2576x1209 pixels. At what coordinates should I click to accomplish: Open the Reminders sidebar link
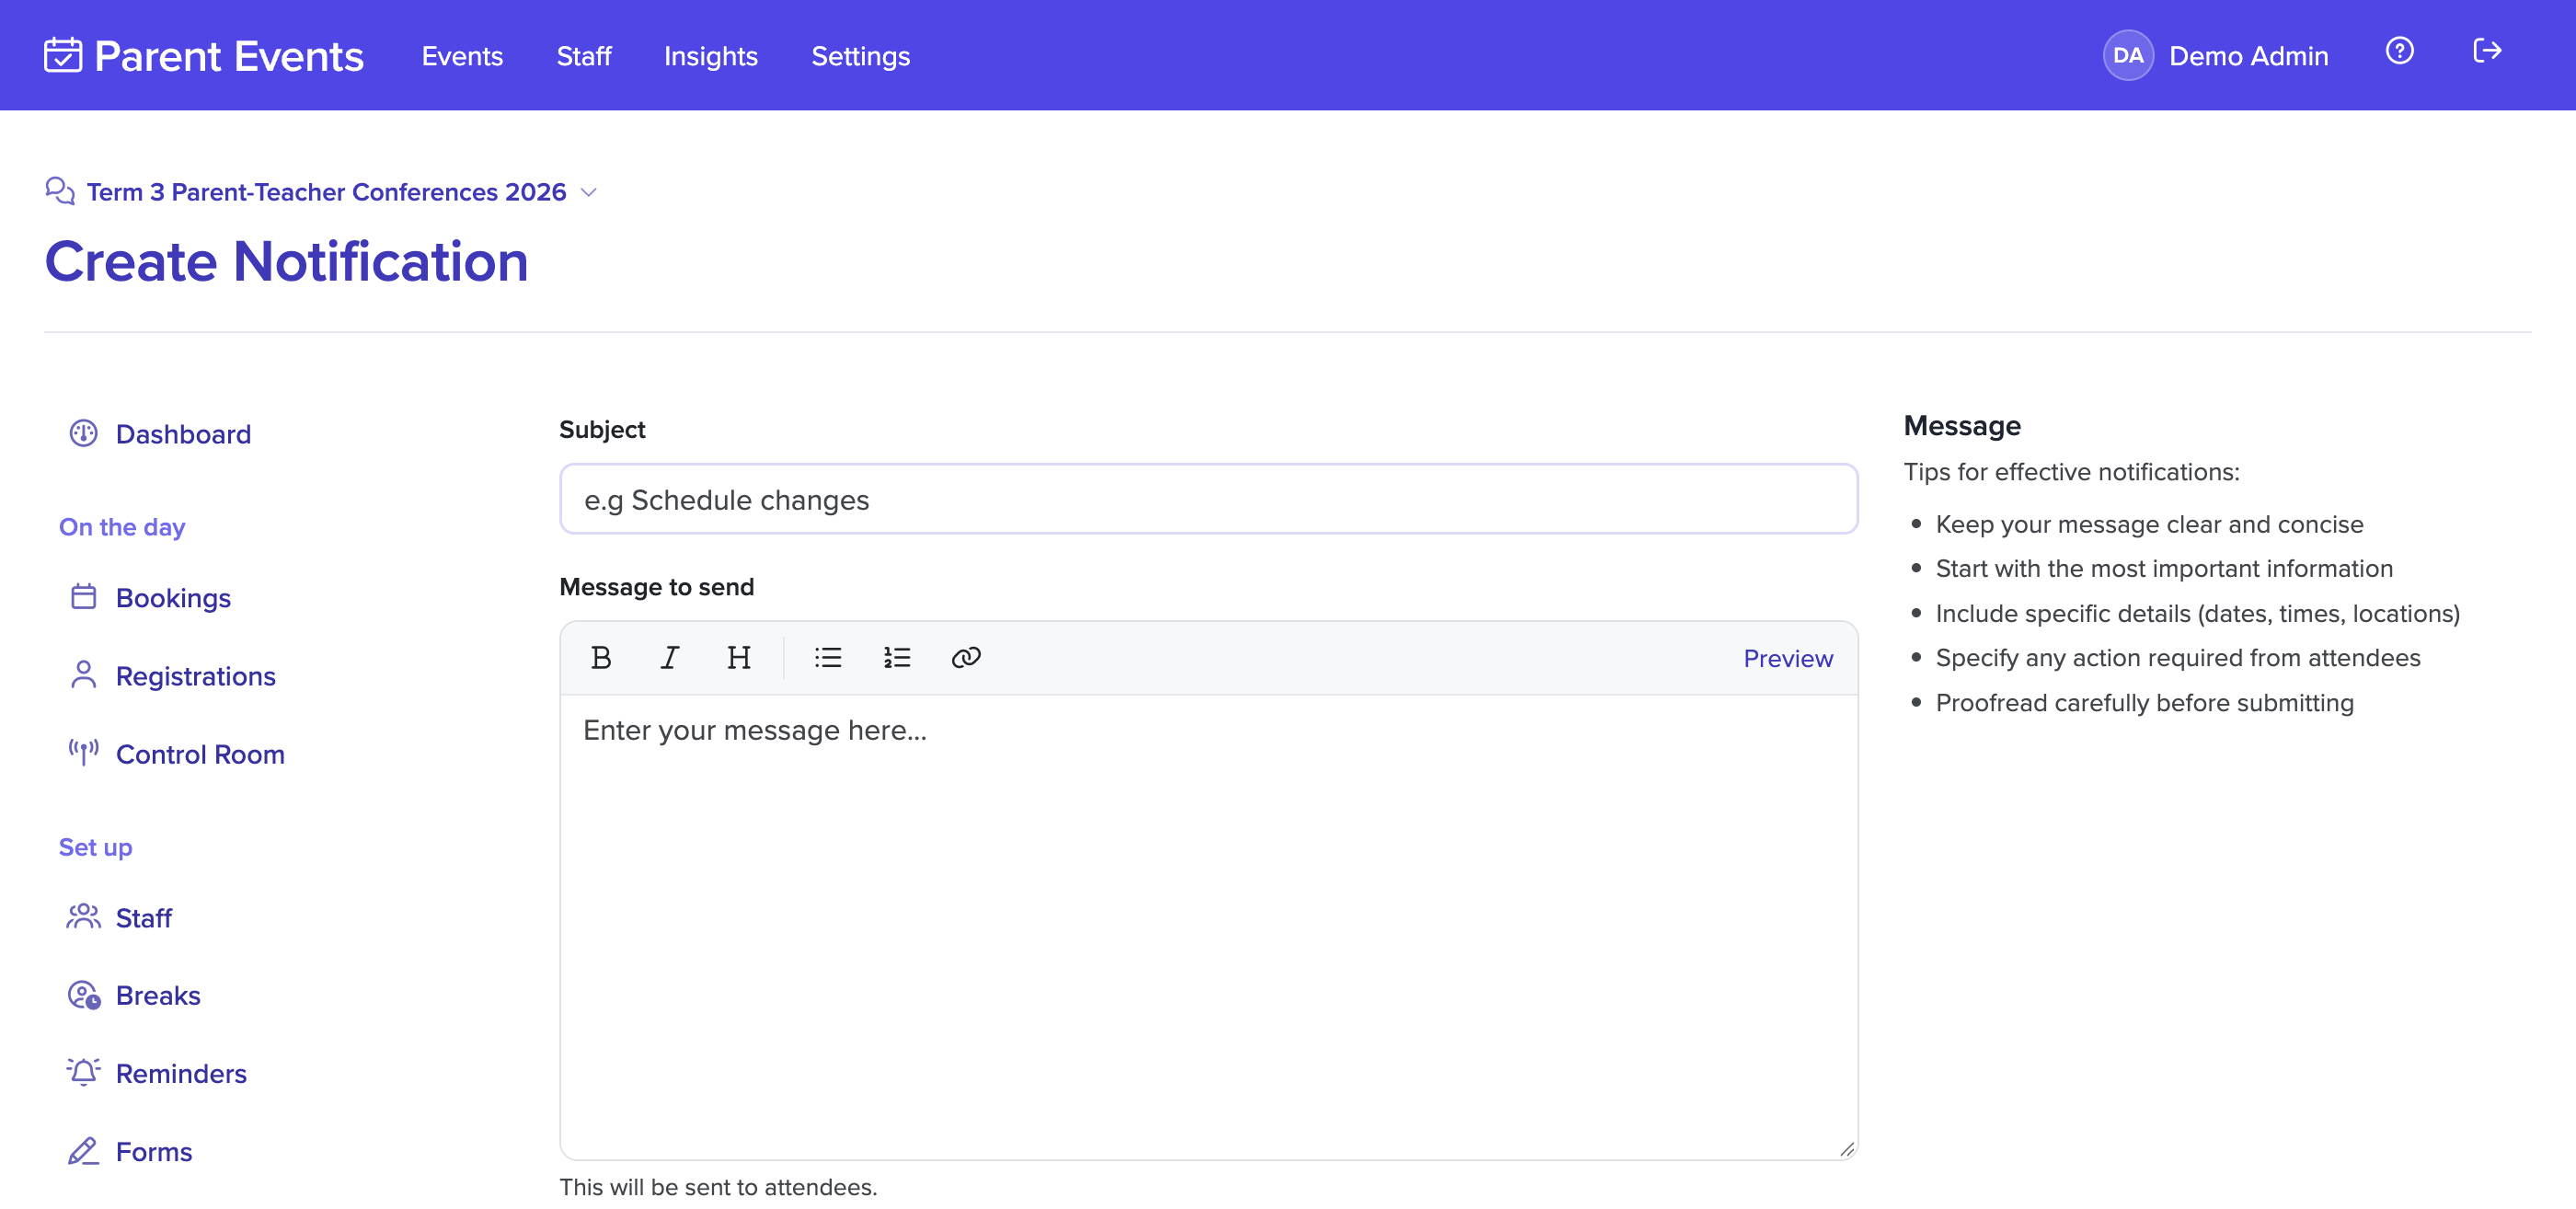coord(181,1073)
